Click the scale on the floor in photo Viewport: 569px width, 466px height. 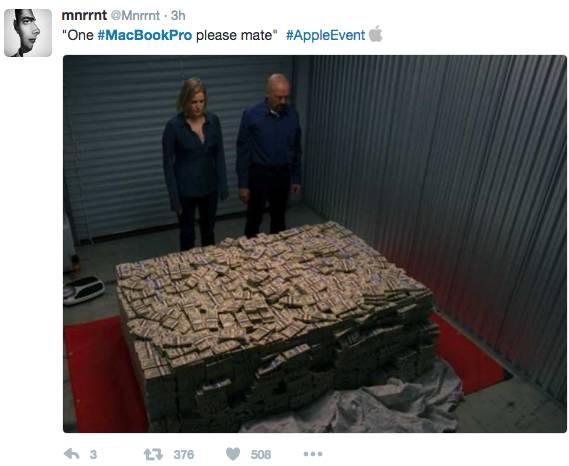83,290
